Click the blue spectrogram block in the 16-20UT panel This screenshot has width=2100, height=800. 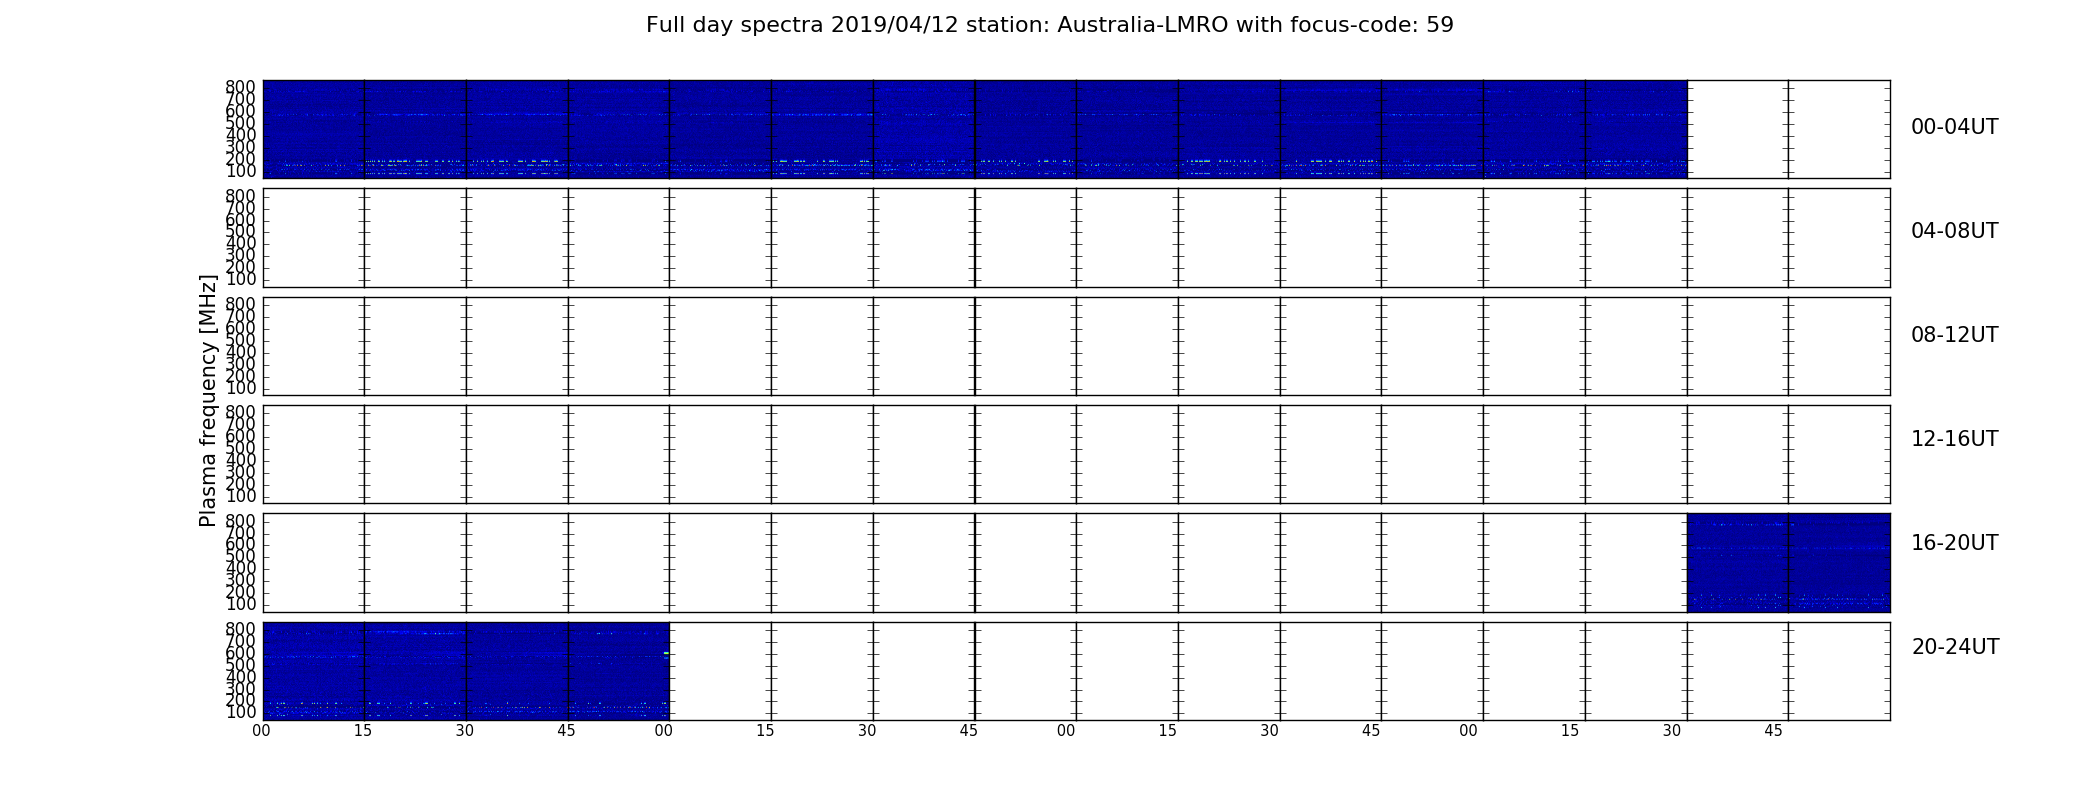point(1788,562)
